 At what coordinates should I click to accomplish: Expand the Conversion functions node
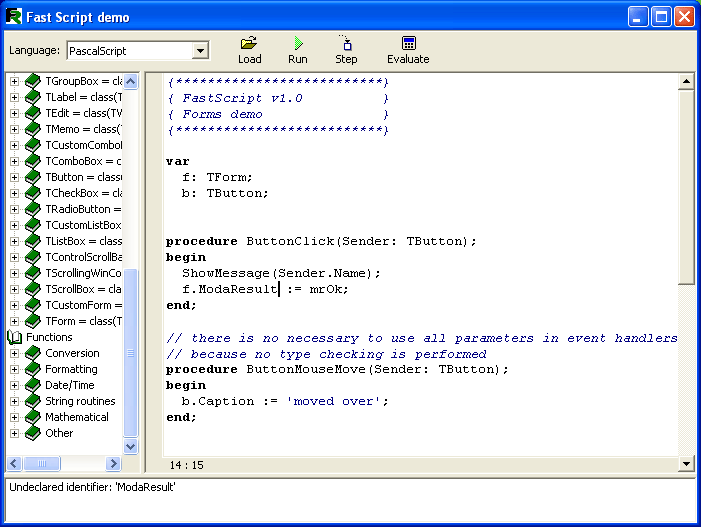[14, 354]
